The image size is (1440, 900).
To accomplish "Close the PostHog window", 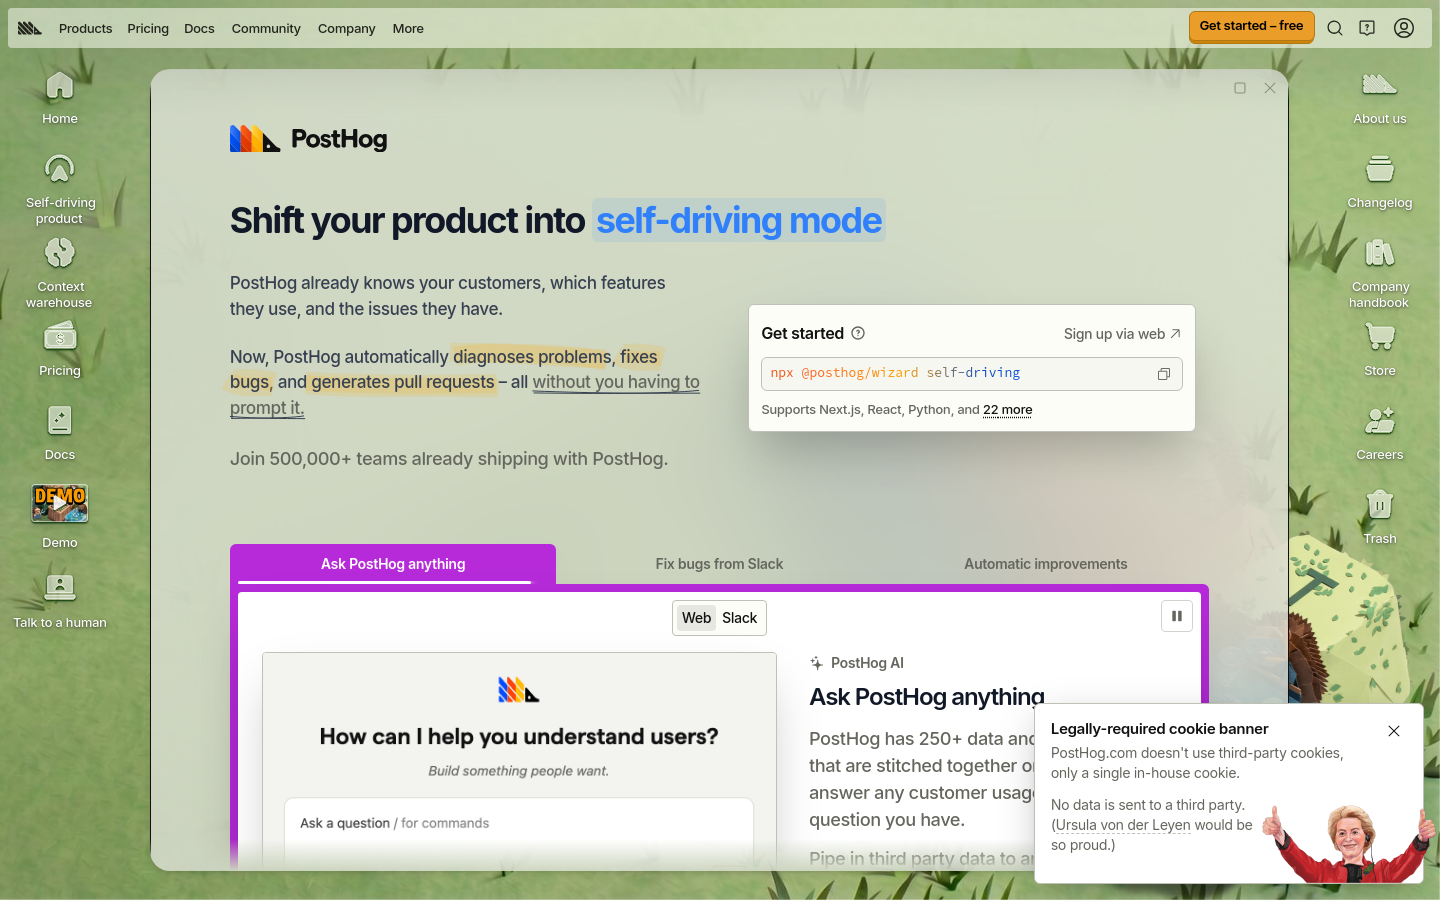I will coord(1270,88).
